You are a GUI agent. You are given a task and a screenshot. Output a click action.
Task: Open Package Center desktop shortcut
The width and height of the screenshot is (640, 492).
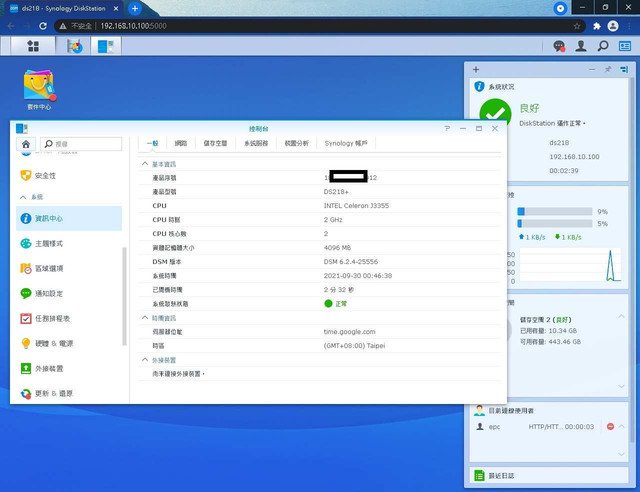tap(39, 90)
